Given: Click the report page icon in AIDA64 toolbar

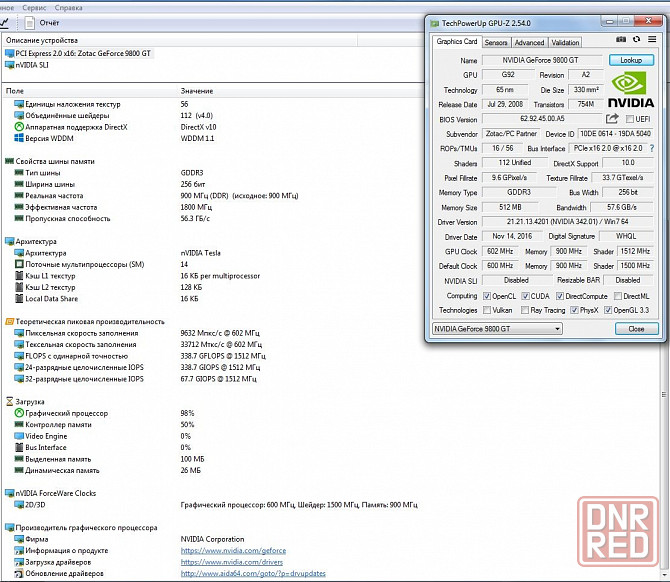Looking at the screenshot, I should [29, 23].
